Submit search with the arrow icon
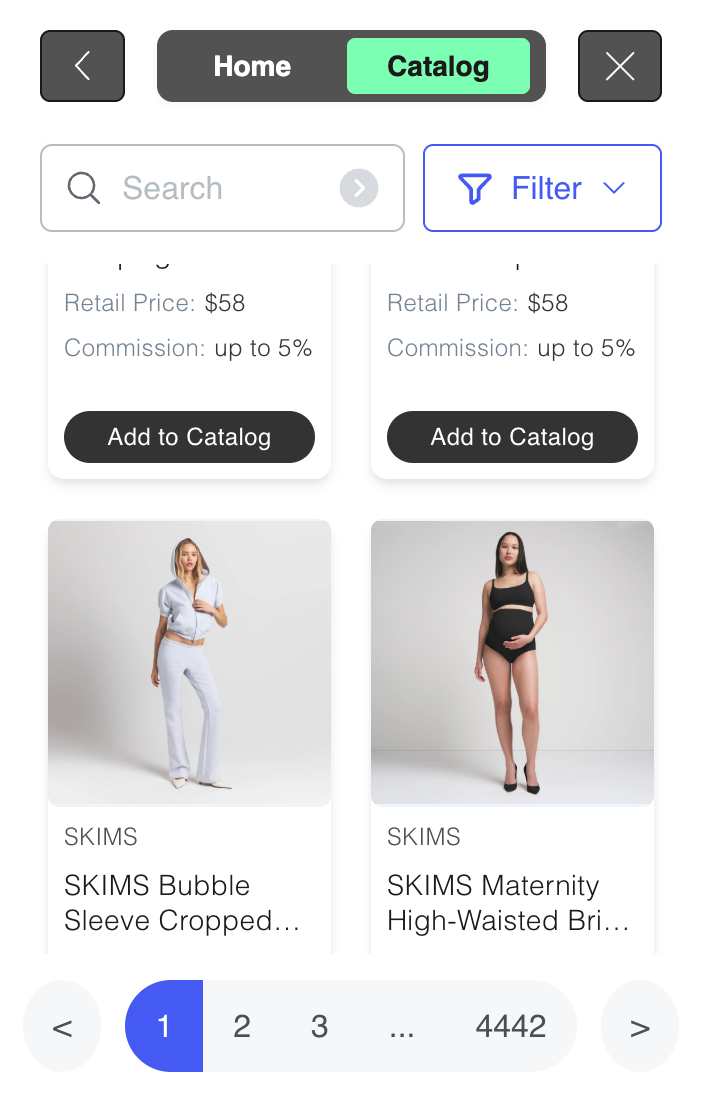 (x=359, y=188)
